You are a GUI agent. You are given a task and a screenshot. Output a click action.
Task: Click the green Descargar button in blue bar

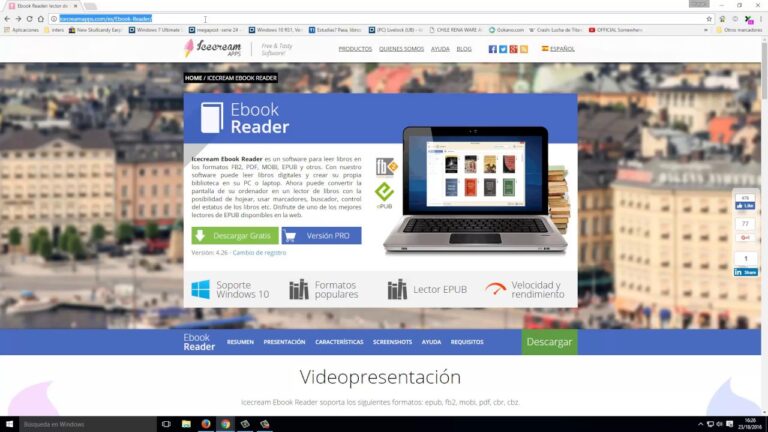point(549,342)
